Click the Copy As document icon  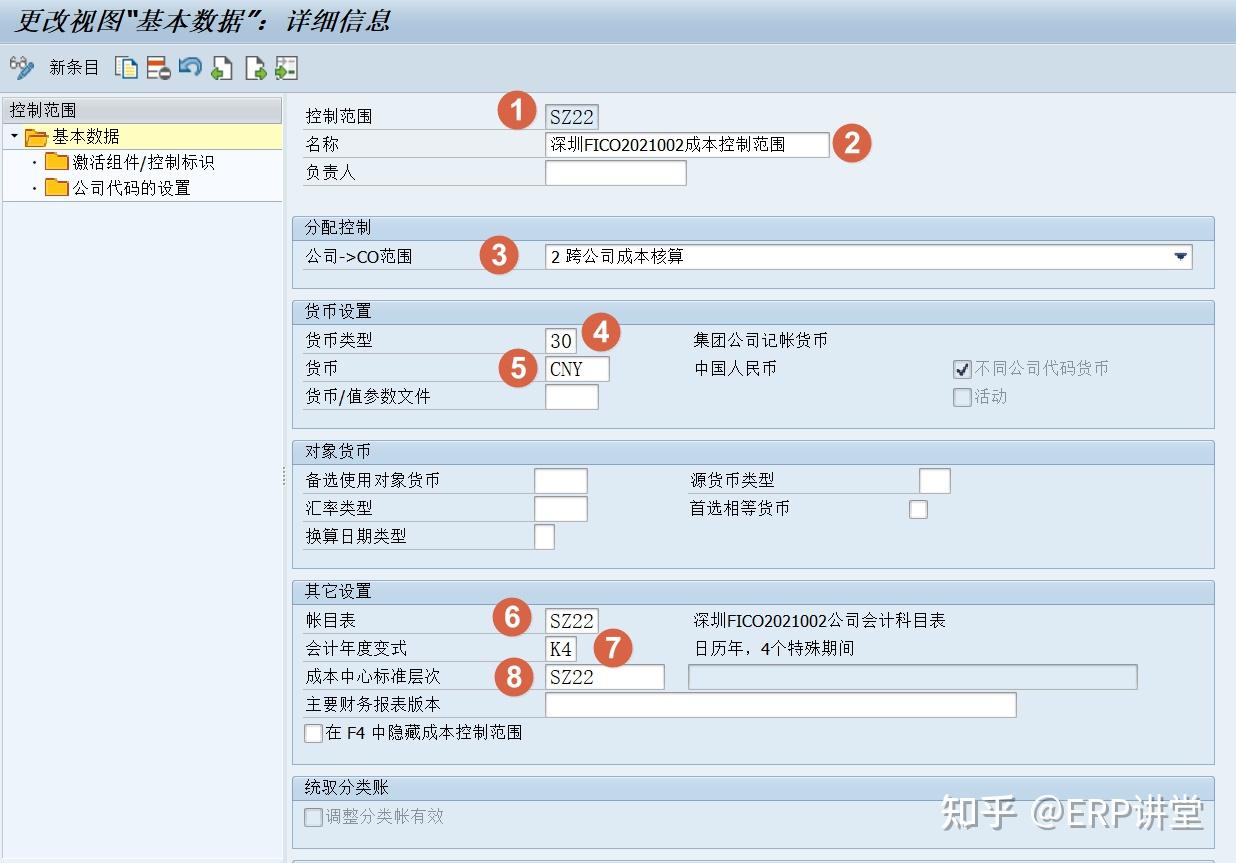coord(125,68)
